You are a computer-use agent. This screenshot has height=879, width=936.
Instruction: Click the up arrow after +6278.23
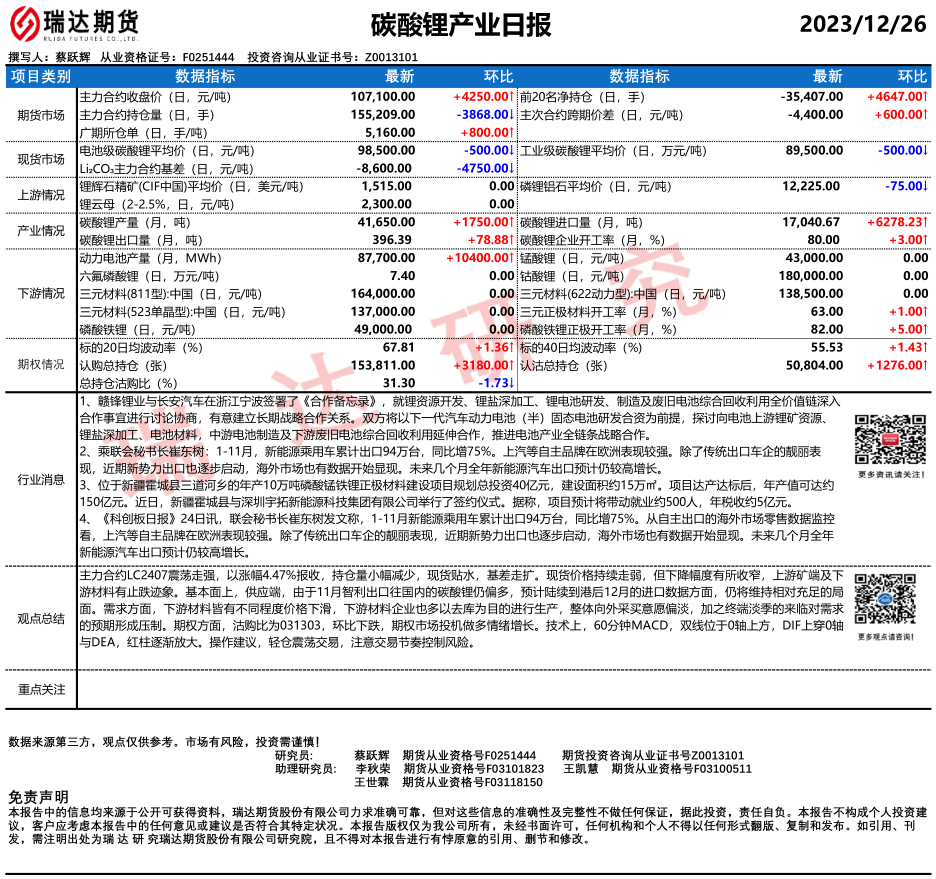click(x=926, y=222)
